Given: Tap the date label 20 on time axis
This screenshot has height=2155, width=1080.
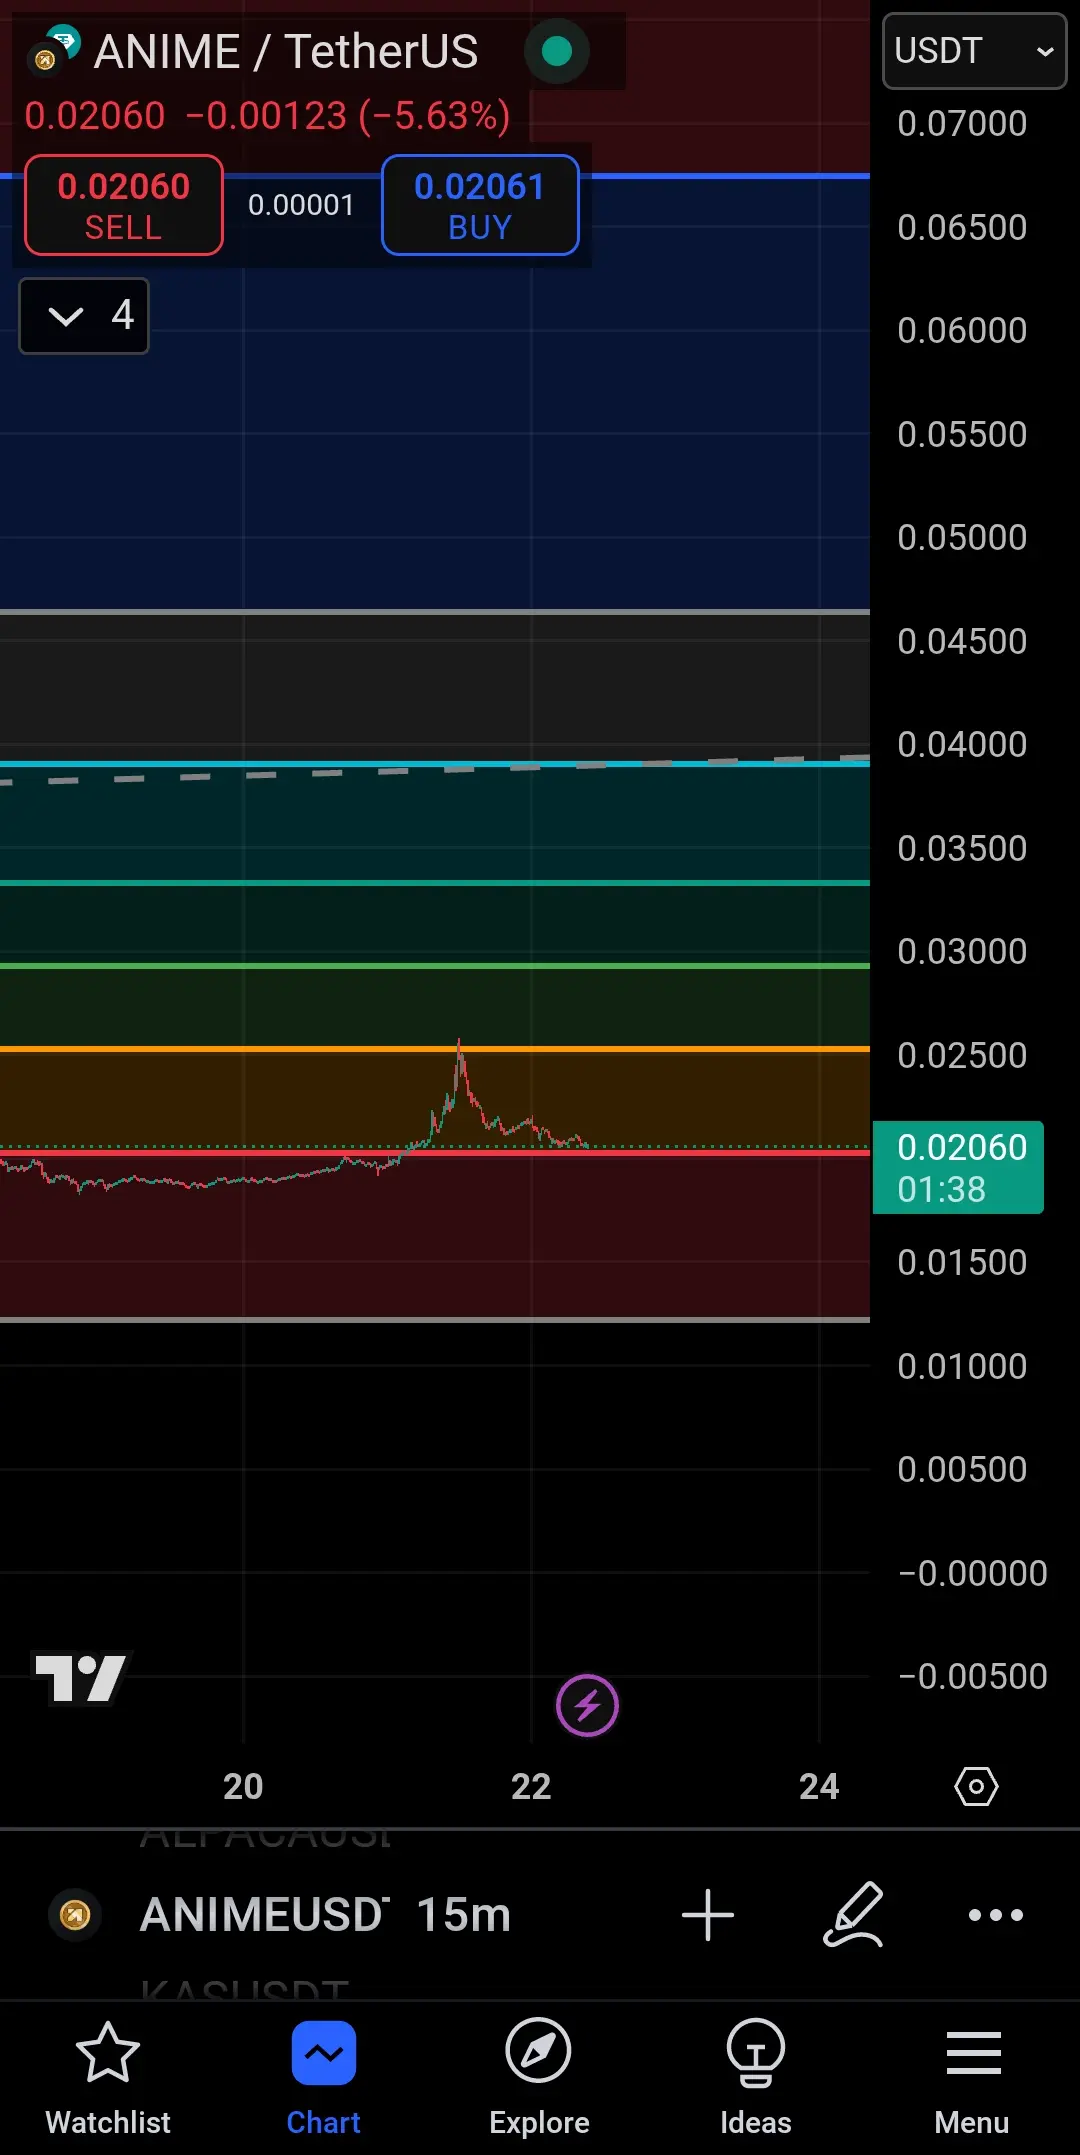Looking at the screenshot, I should coord(243,1786).
